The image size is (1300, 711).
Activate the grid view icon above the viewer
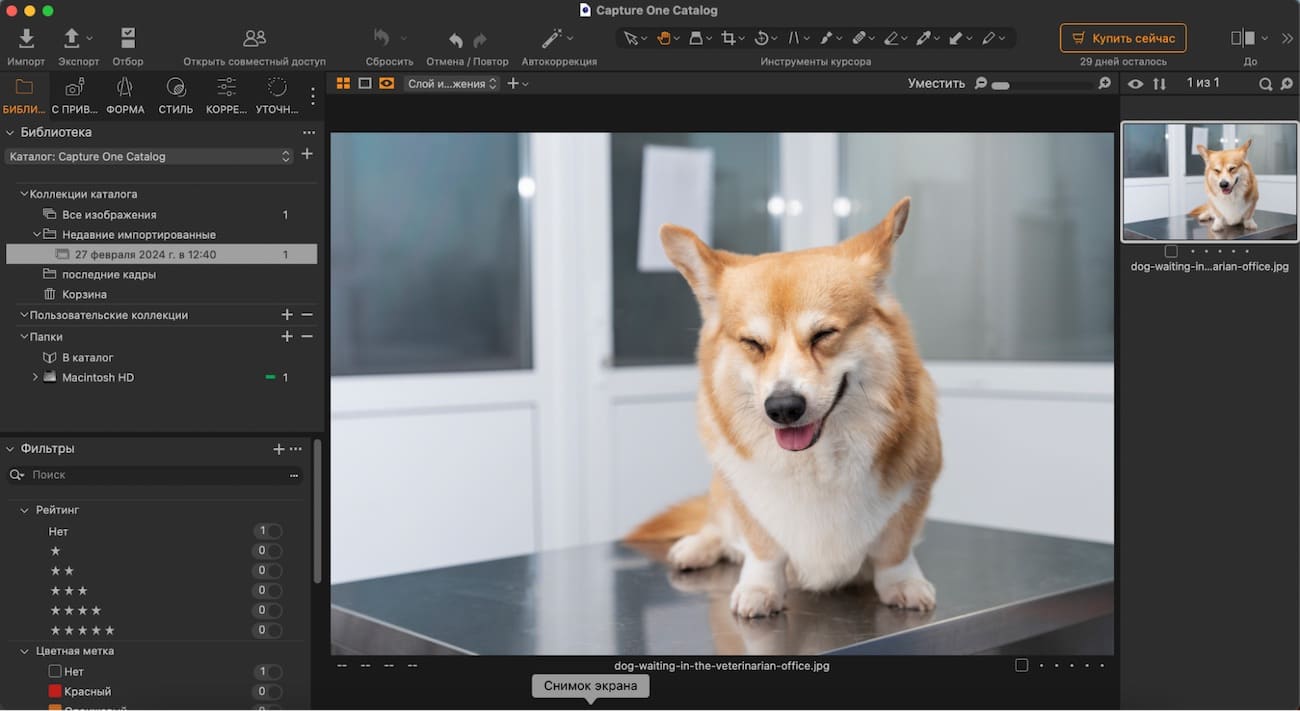coord(343,83)
